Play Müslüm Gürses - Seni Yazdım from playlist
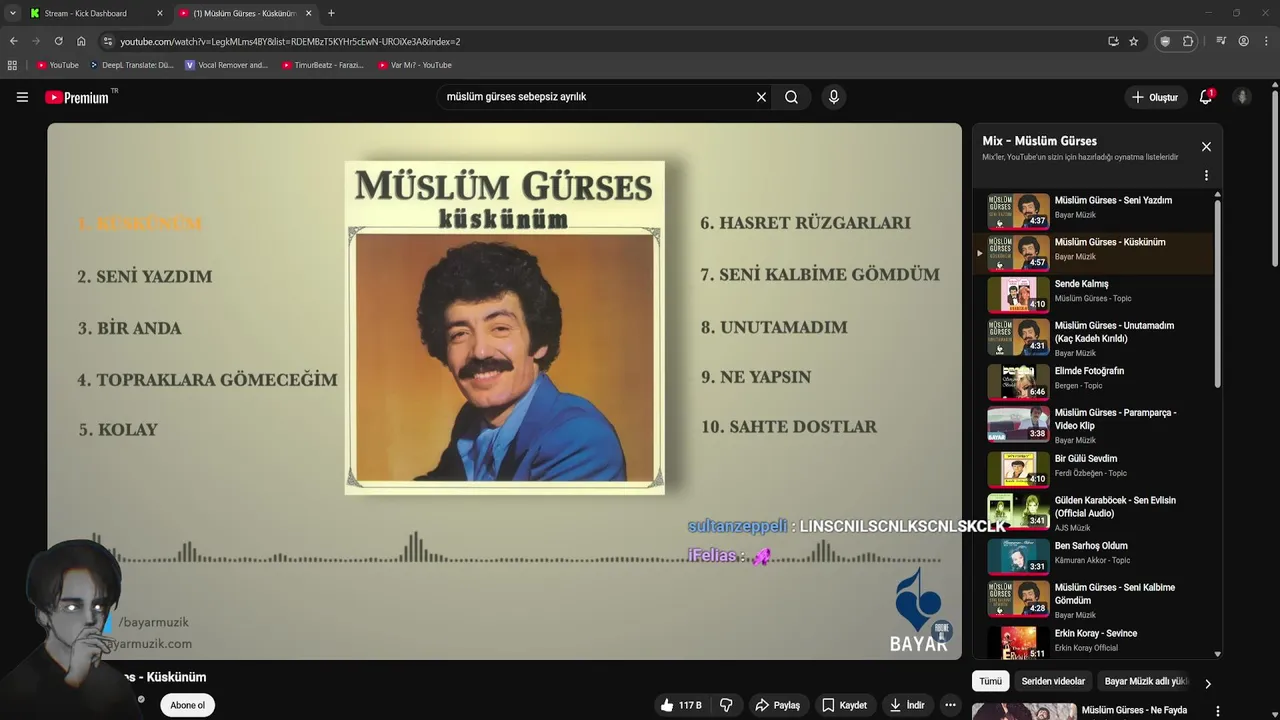 coord(1094,210)
